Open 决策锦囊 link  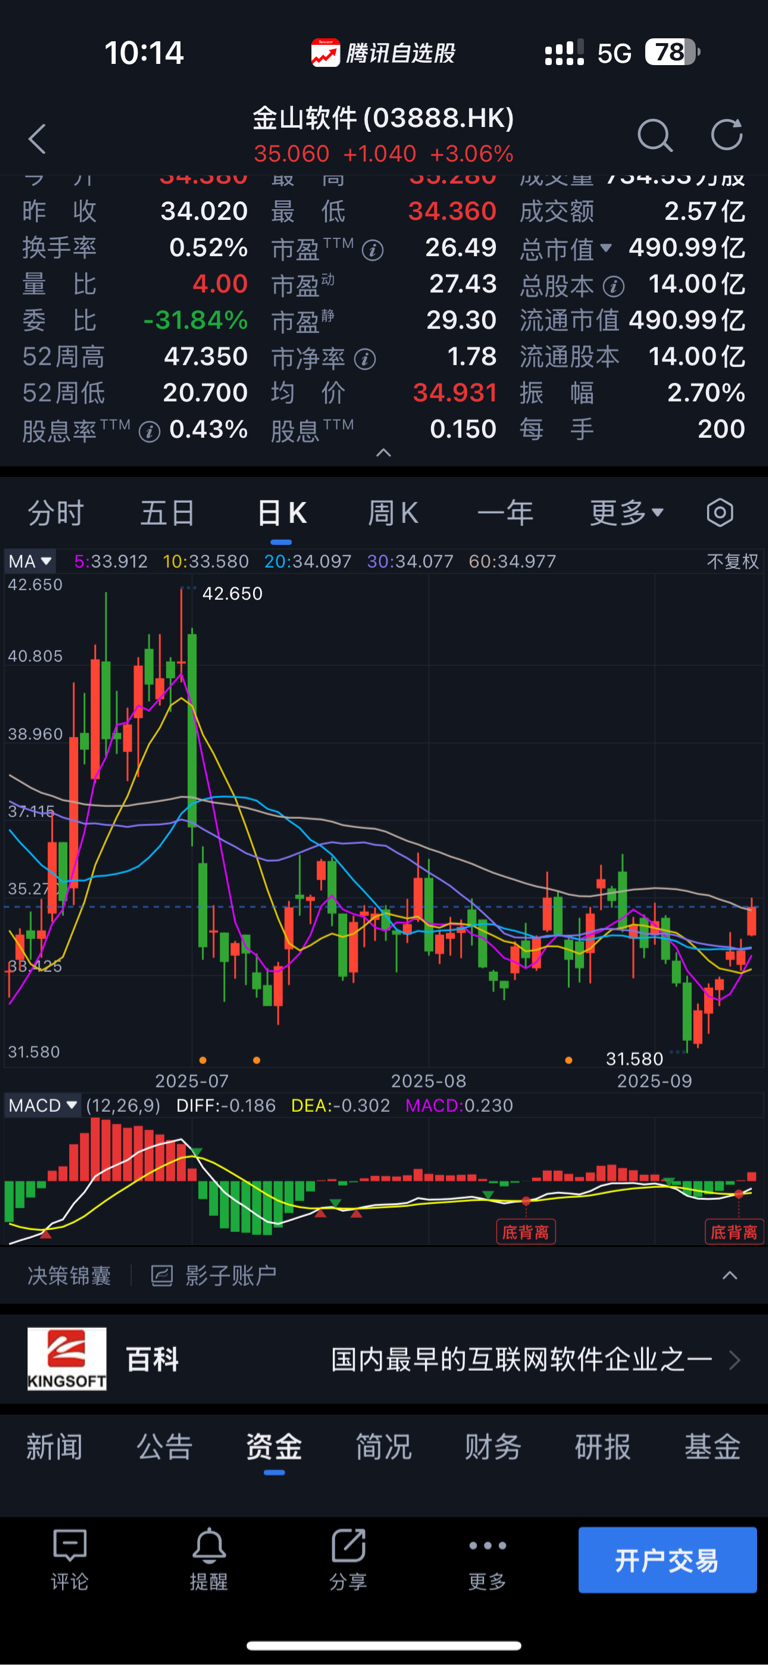point(69,1276)
